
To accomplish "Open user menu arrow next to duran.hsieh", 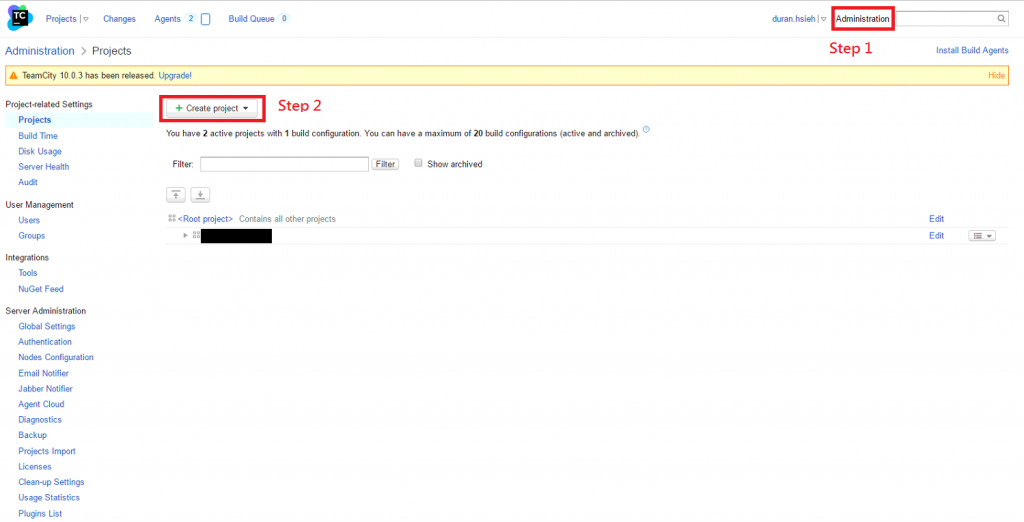I will [x=824, y=20].
